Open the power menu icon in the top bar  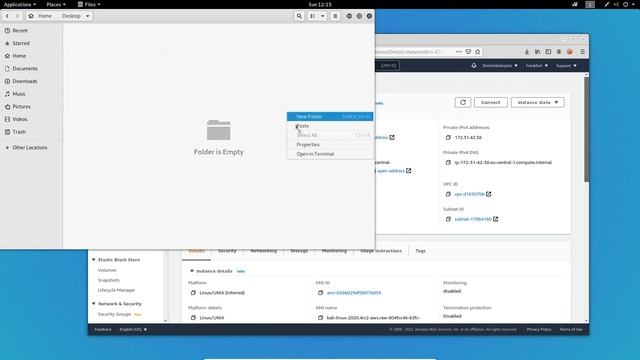pos(625,4)
